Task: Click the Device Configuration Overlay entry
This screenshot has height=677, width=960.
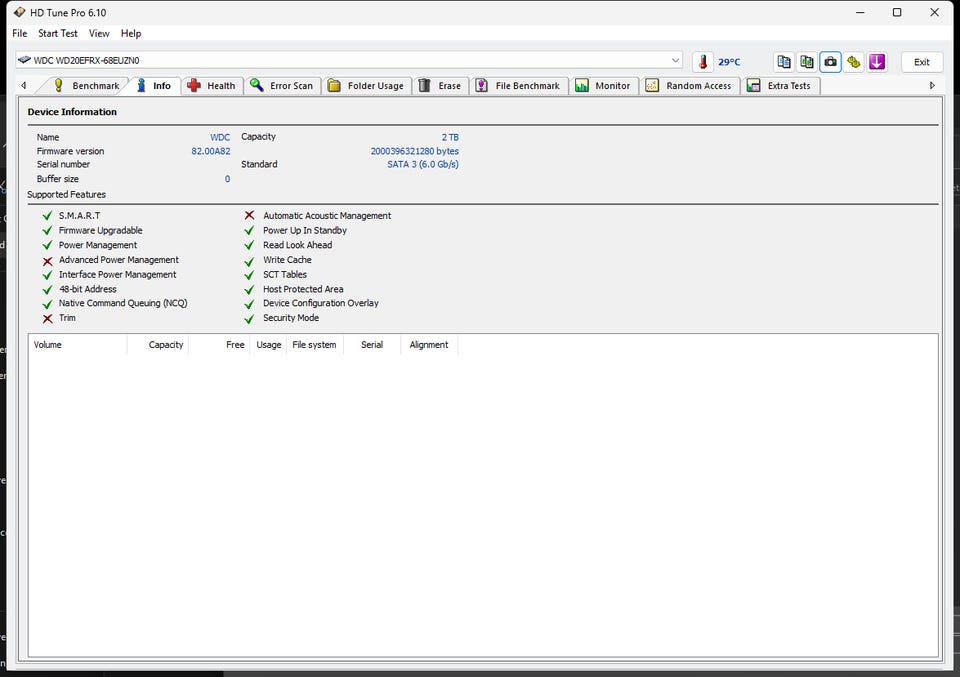Action: pyautogui.click(x=321, y=303)
